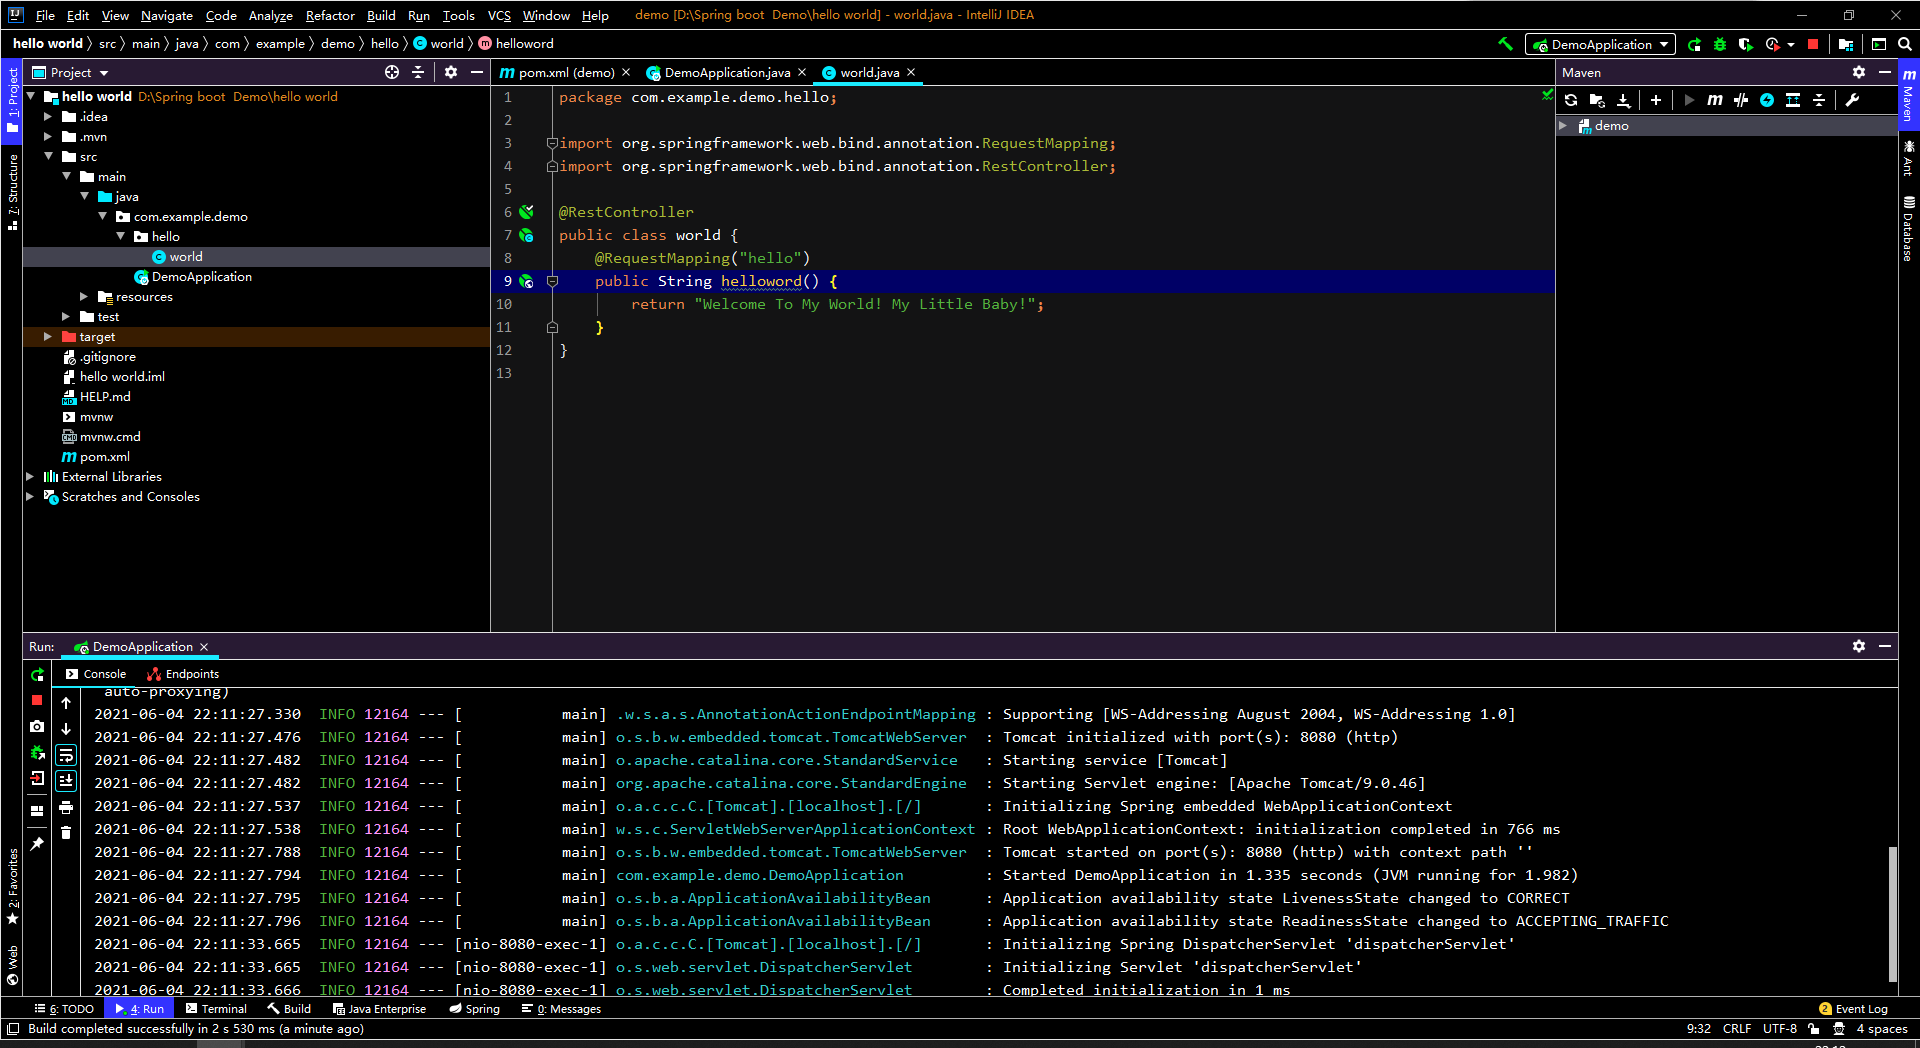Viewport: 1920px width, 1048px height.
Task: Rerun DemoApplication in the Run panel
Action: [37, 675]
